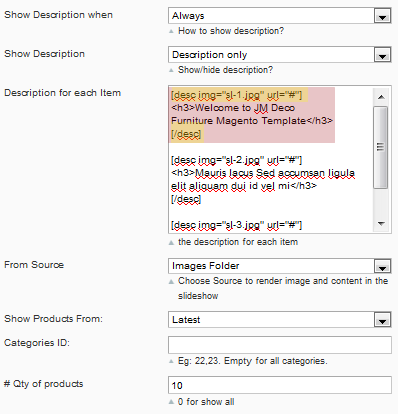Click the line '[desc img="sl-3.jpg" url="#"]' in textarea
398x414 pixels.
point(236,225)
